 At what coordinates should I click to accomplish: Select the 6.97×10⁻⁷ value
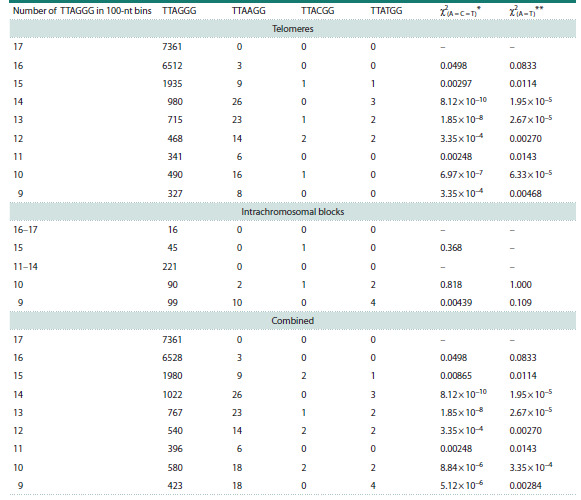[x=461, y=174]
